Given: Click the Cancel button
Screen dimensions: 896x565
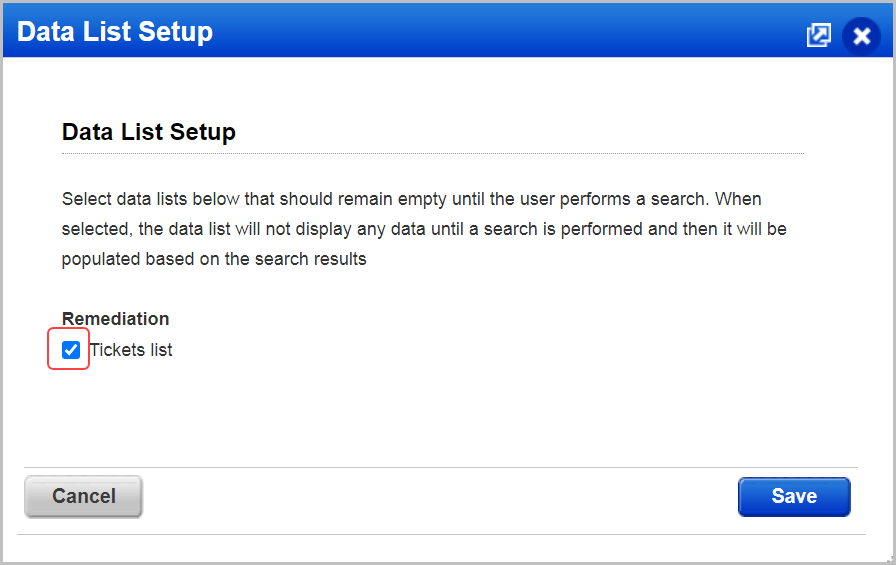Looking at the screenshot, I should (83, 496).
